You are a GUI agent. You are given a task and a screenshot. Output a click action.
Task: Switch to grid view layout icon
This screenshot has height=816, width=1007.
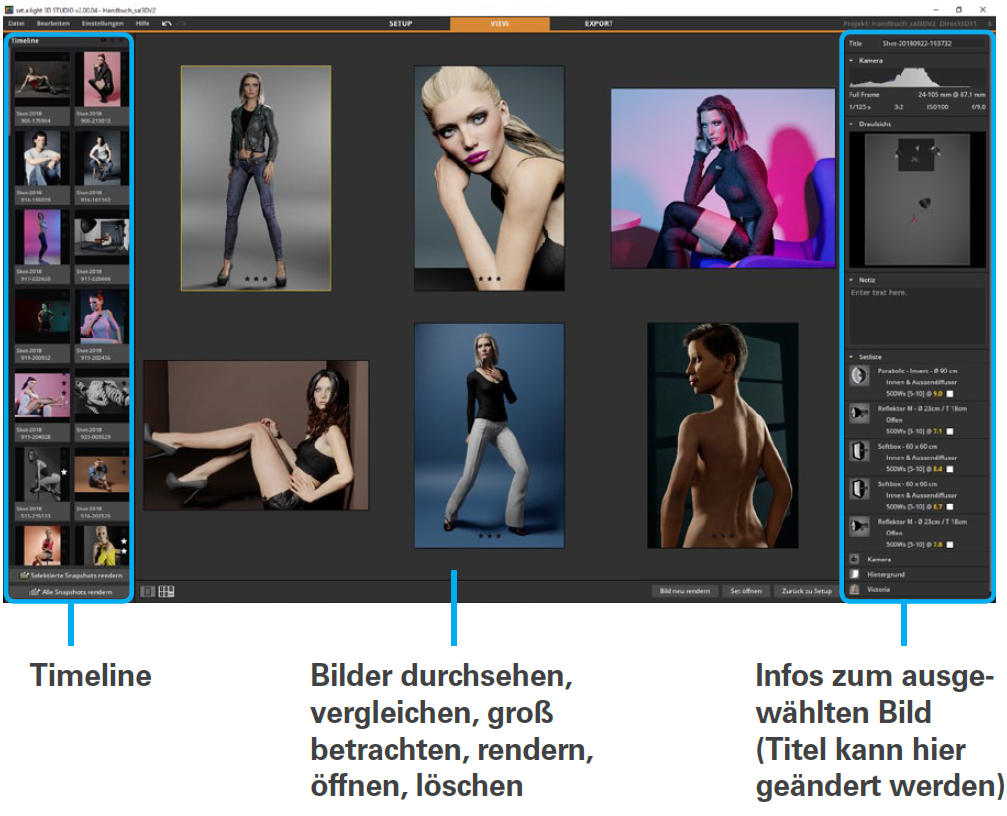pyautogui.click(x=166, y=591)
